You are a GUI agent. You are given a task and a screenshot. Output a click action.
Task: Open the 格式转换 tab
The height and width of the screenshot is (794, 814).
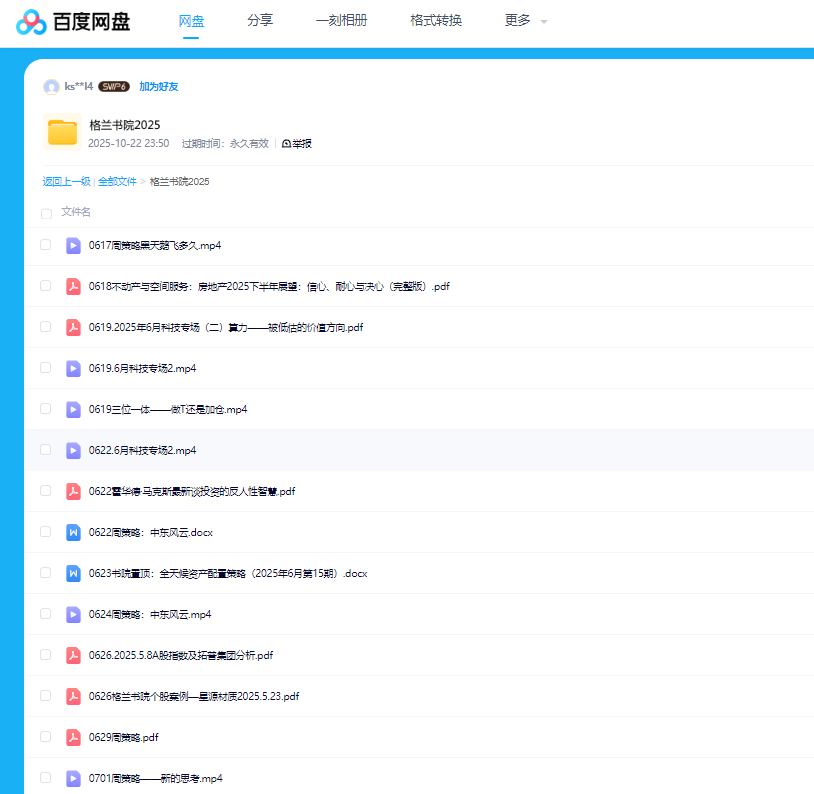click(x=435, y=20)
